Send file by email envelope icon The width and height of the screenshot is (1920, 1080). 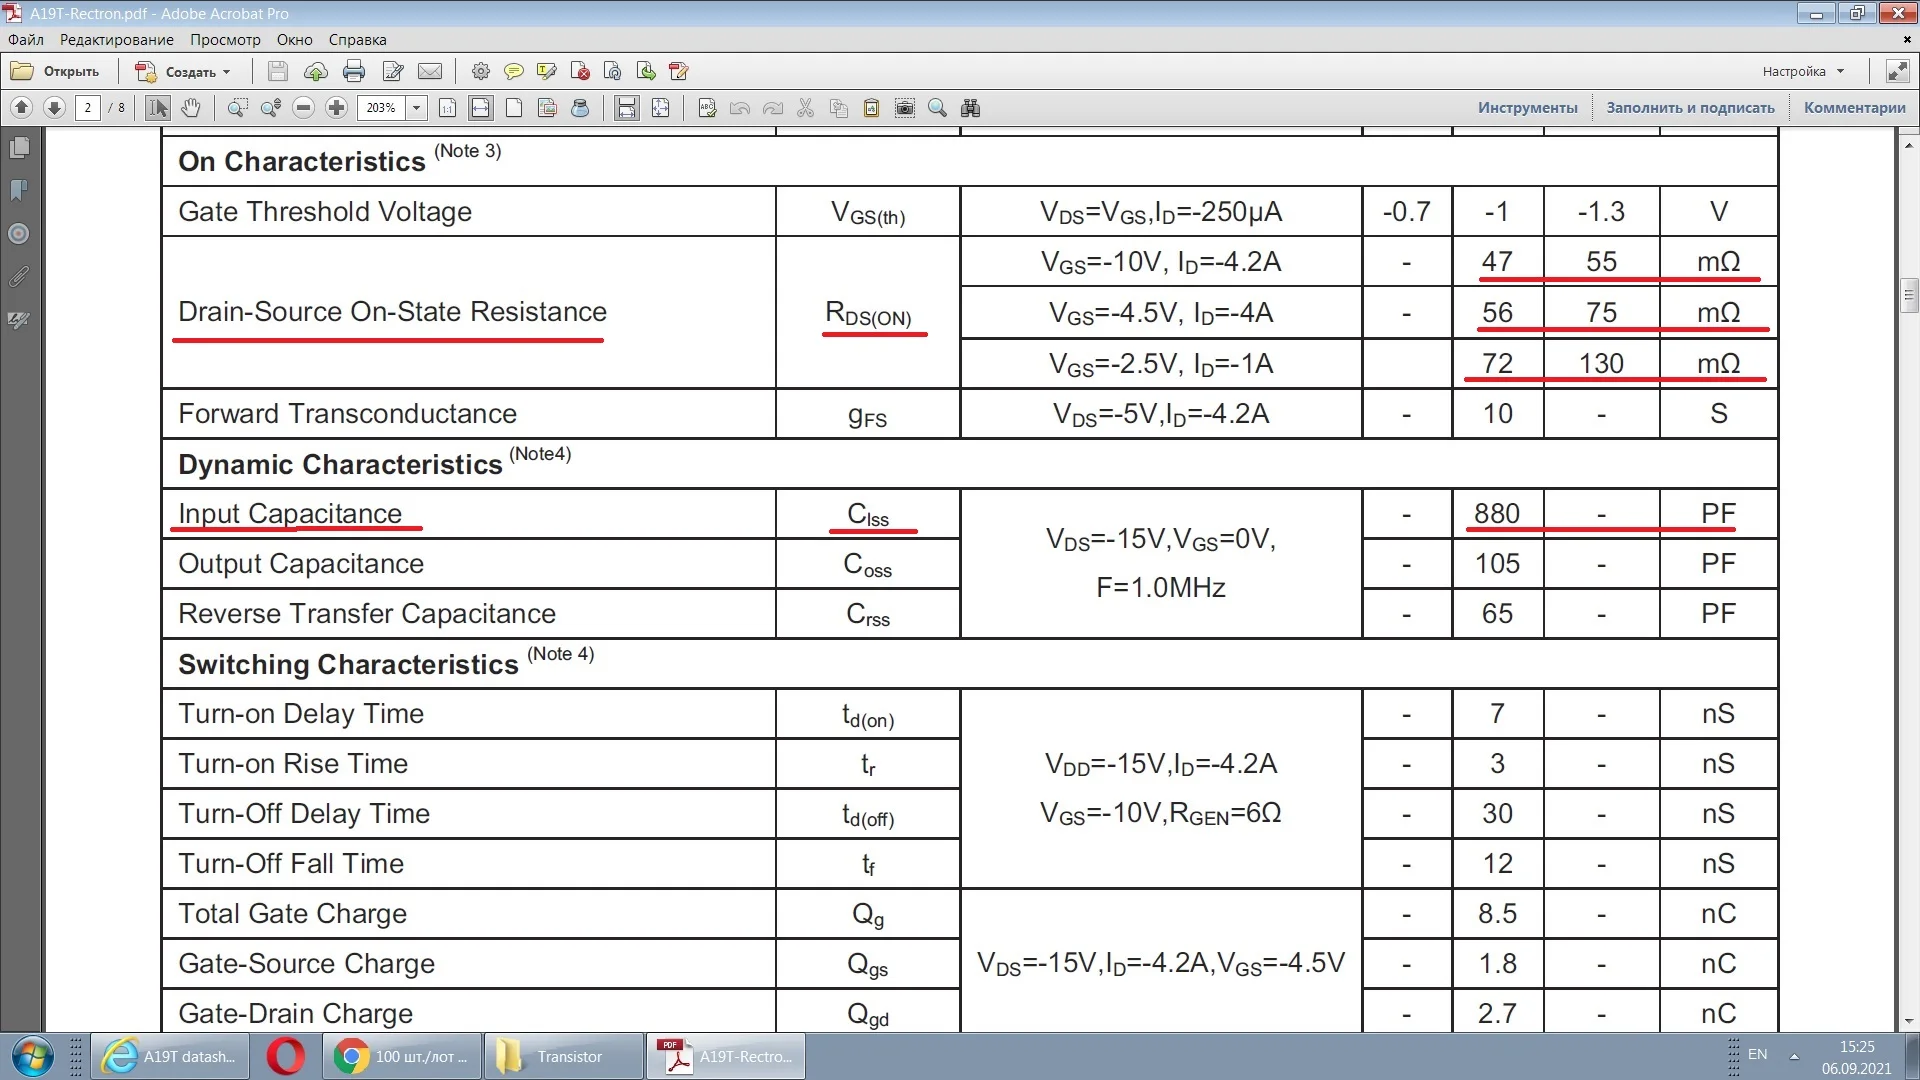tap(430, 71)
